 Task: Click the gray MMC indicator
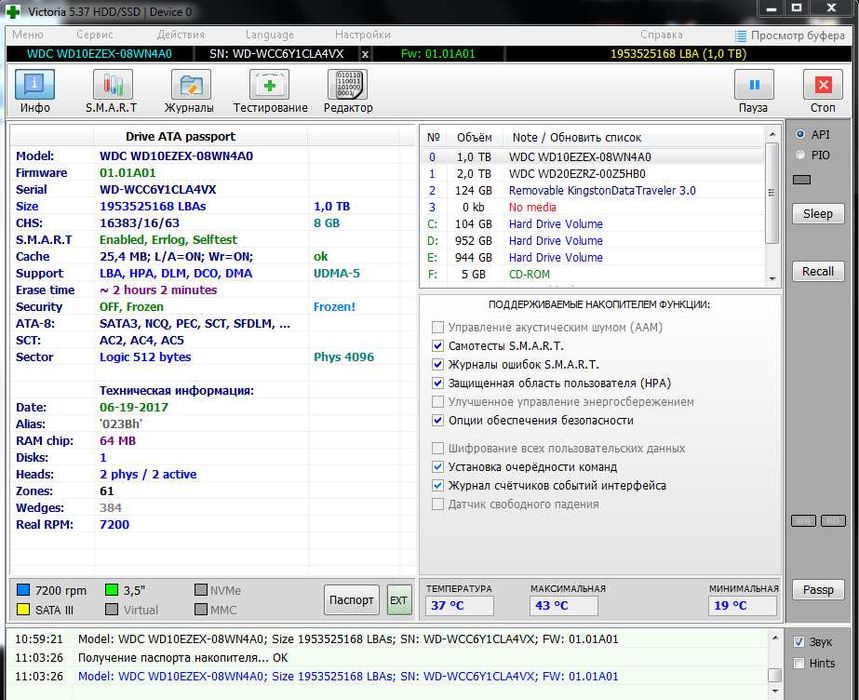point(201,609)
